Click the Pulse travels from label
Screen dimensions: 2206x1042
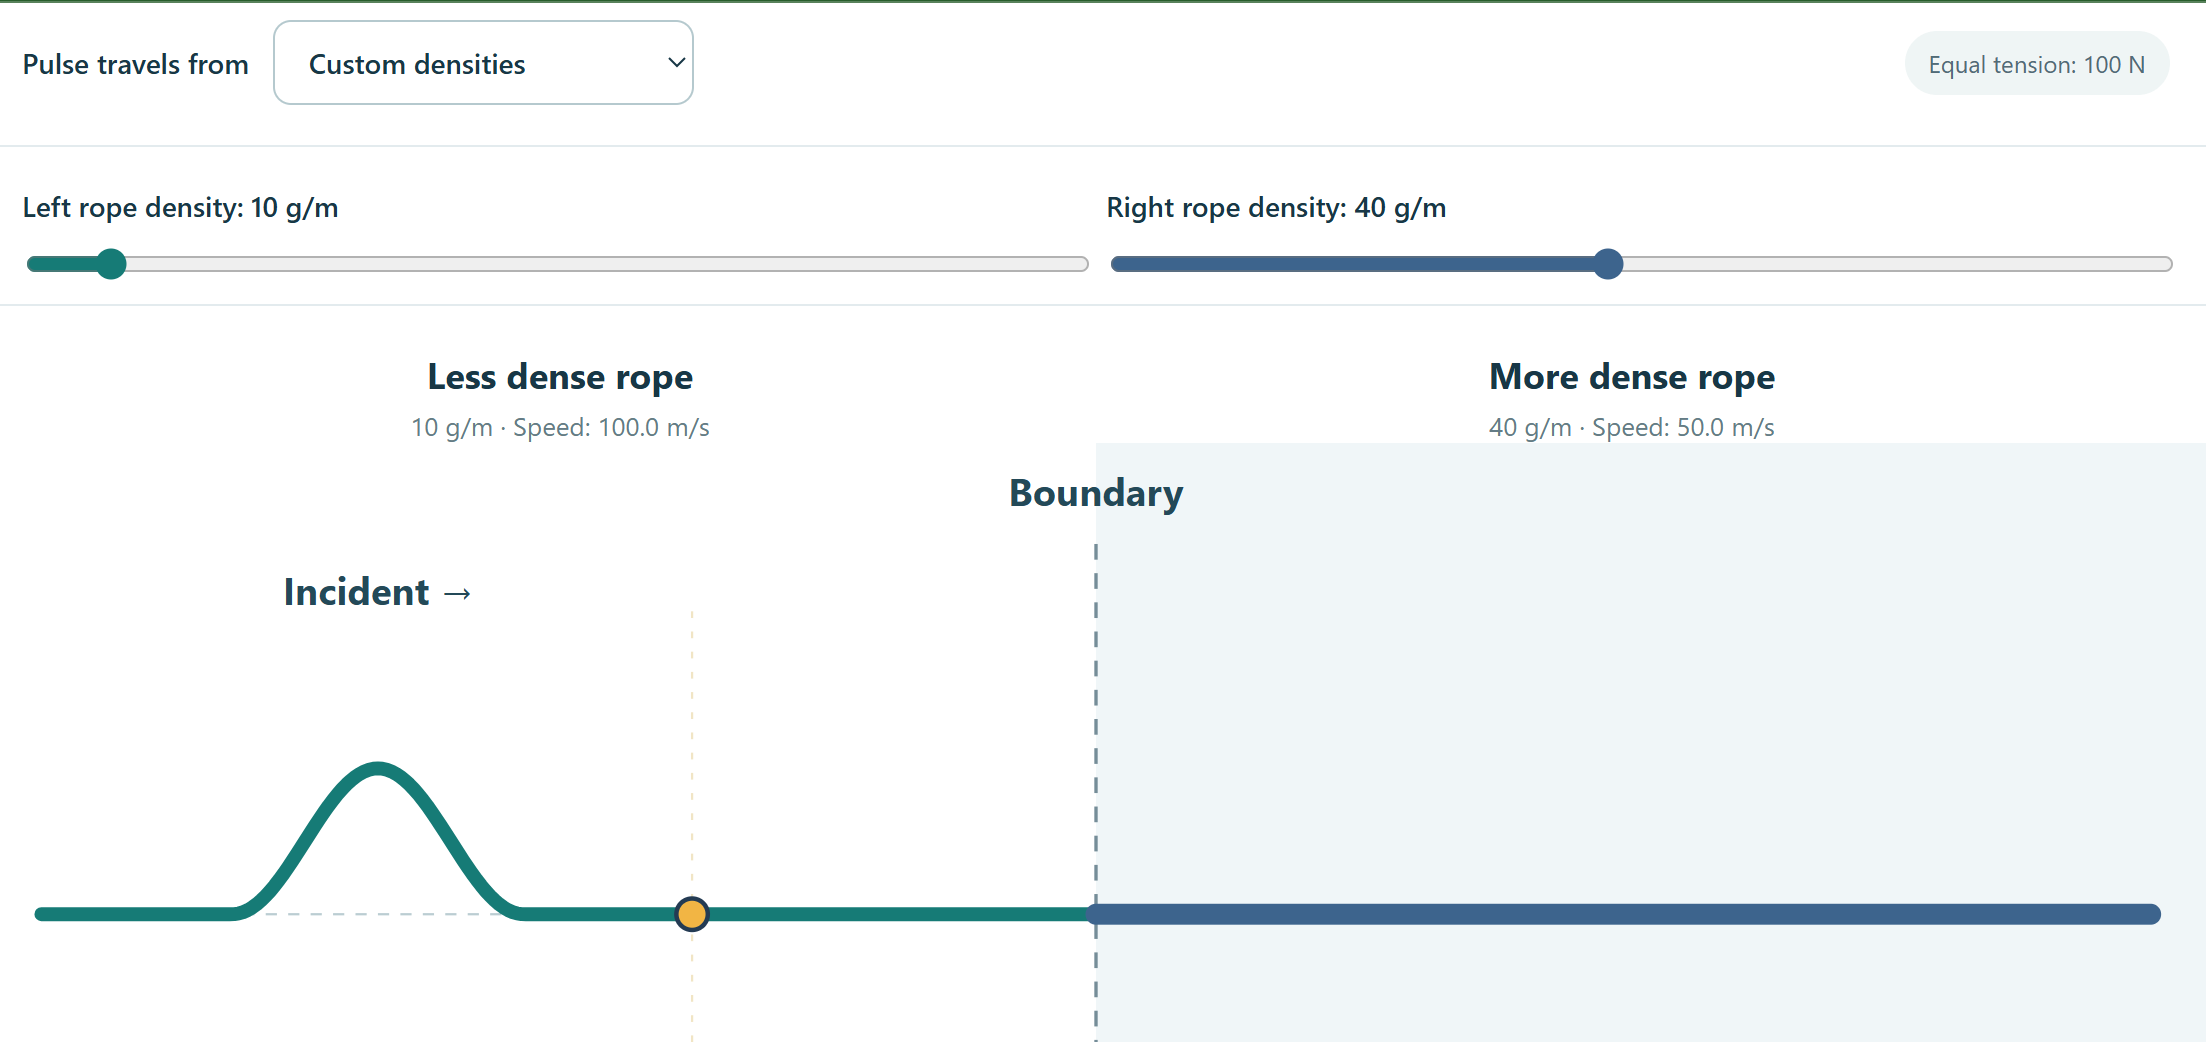[x=136, y=64]
